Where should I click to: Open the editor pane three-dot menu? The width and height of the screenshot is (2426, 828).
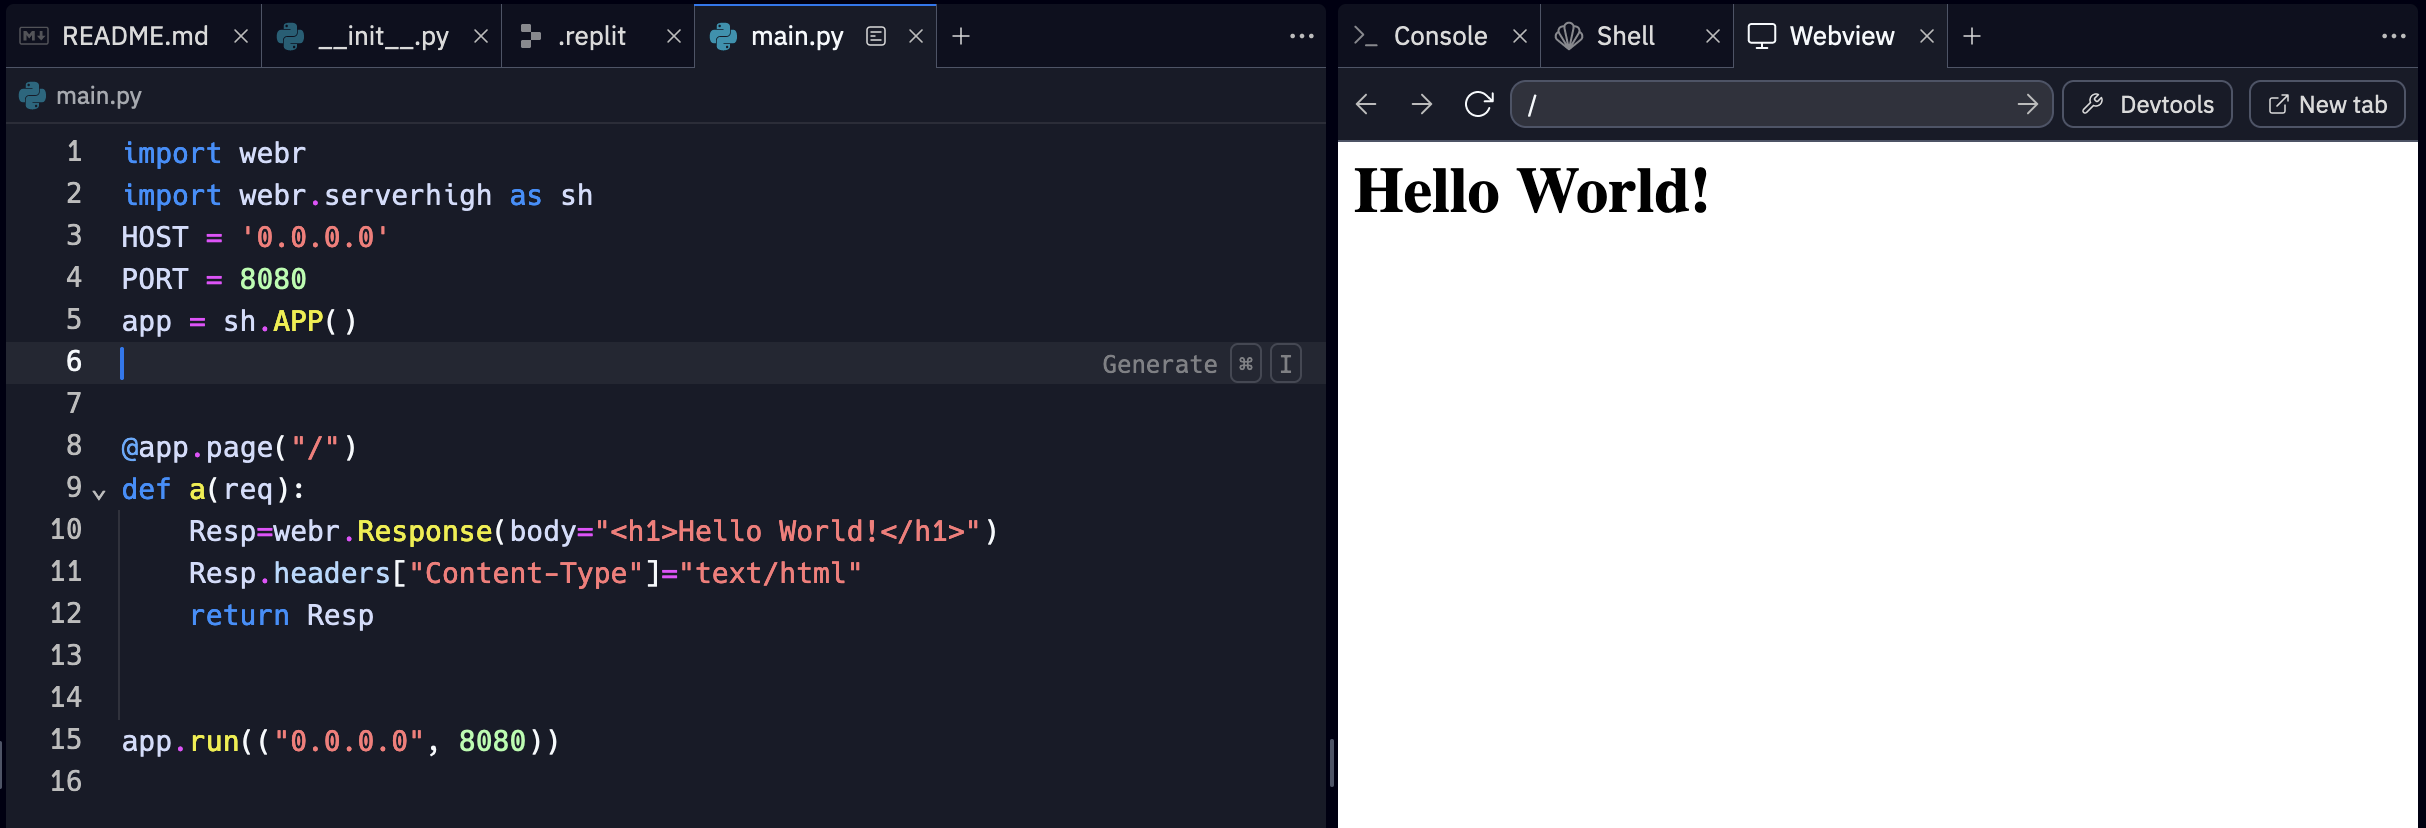coord(1301,36)
